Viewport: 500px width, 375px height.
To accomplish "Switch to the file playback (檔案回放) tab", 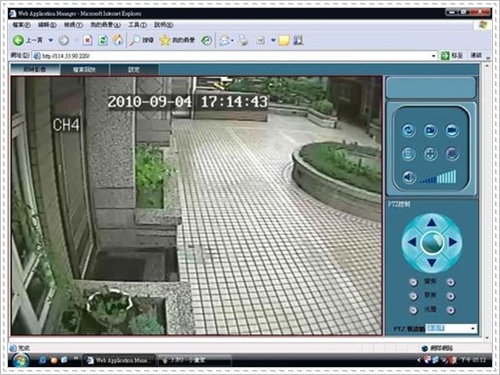I will point(84,70).
